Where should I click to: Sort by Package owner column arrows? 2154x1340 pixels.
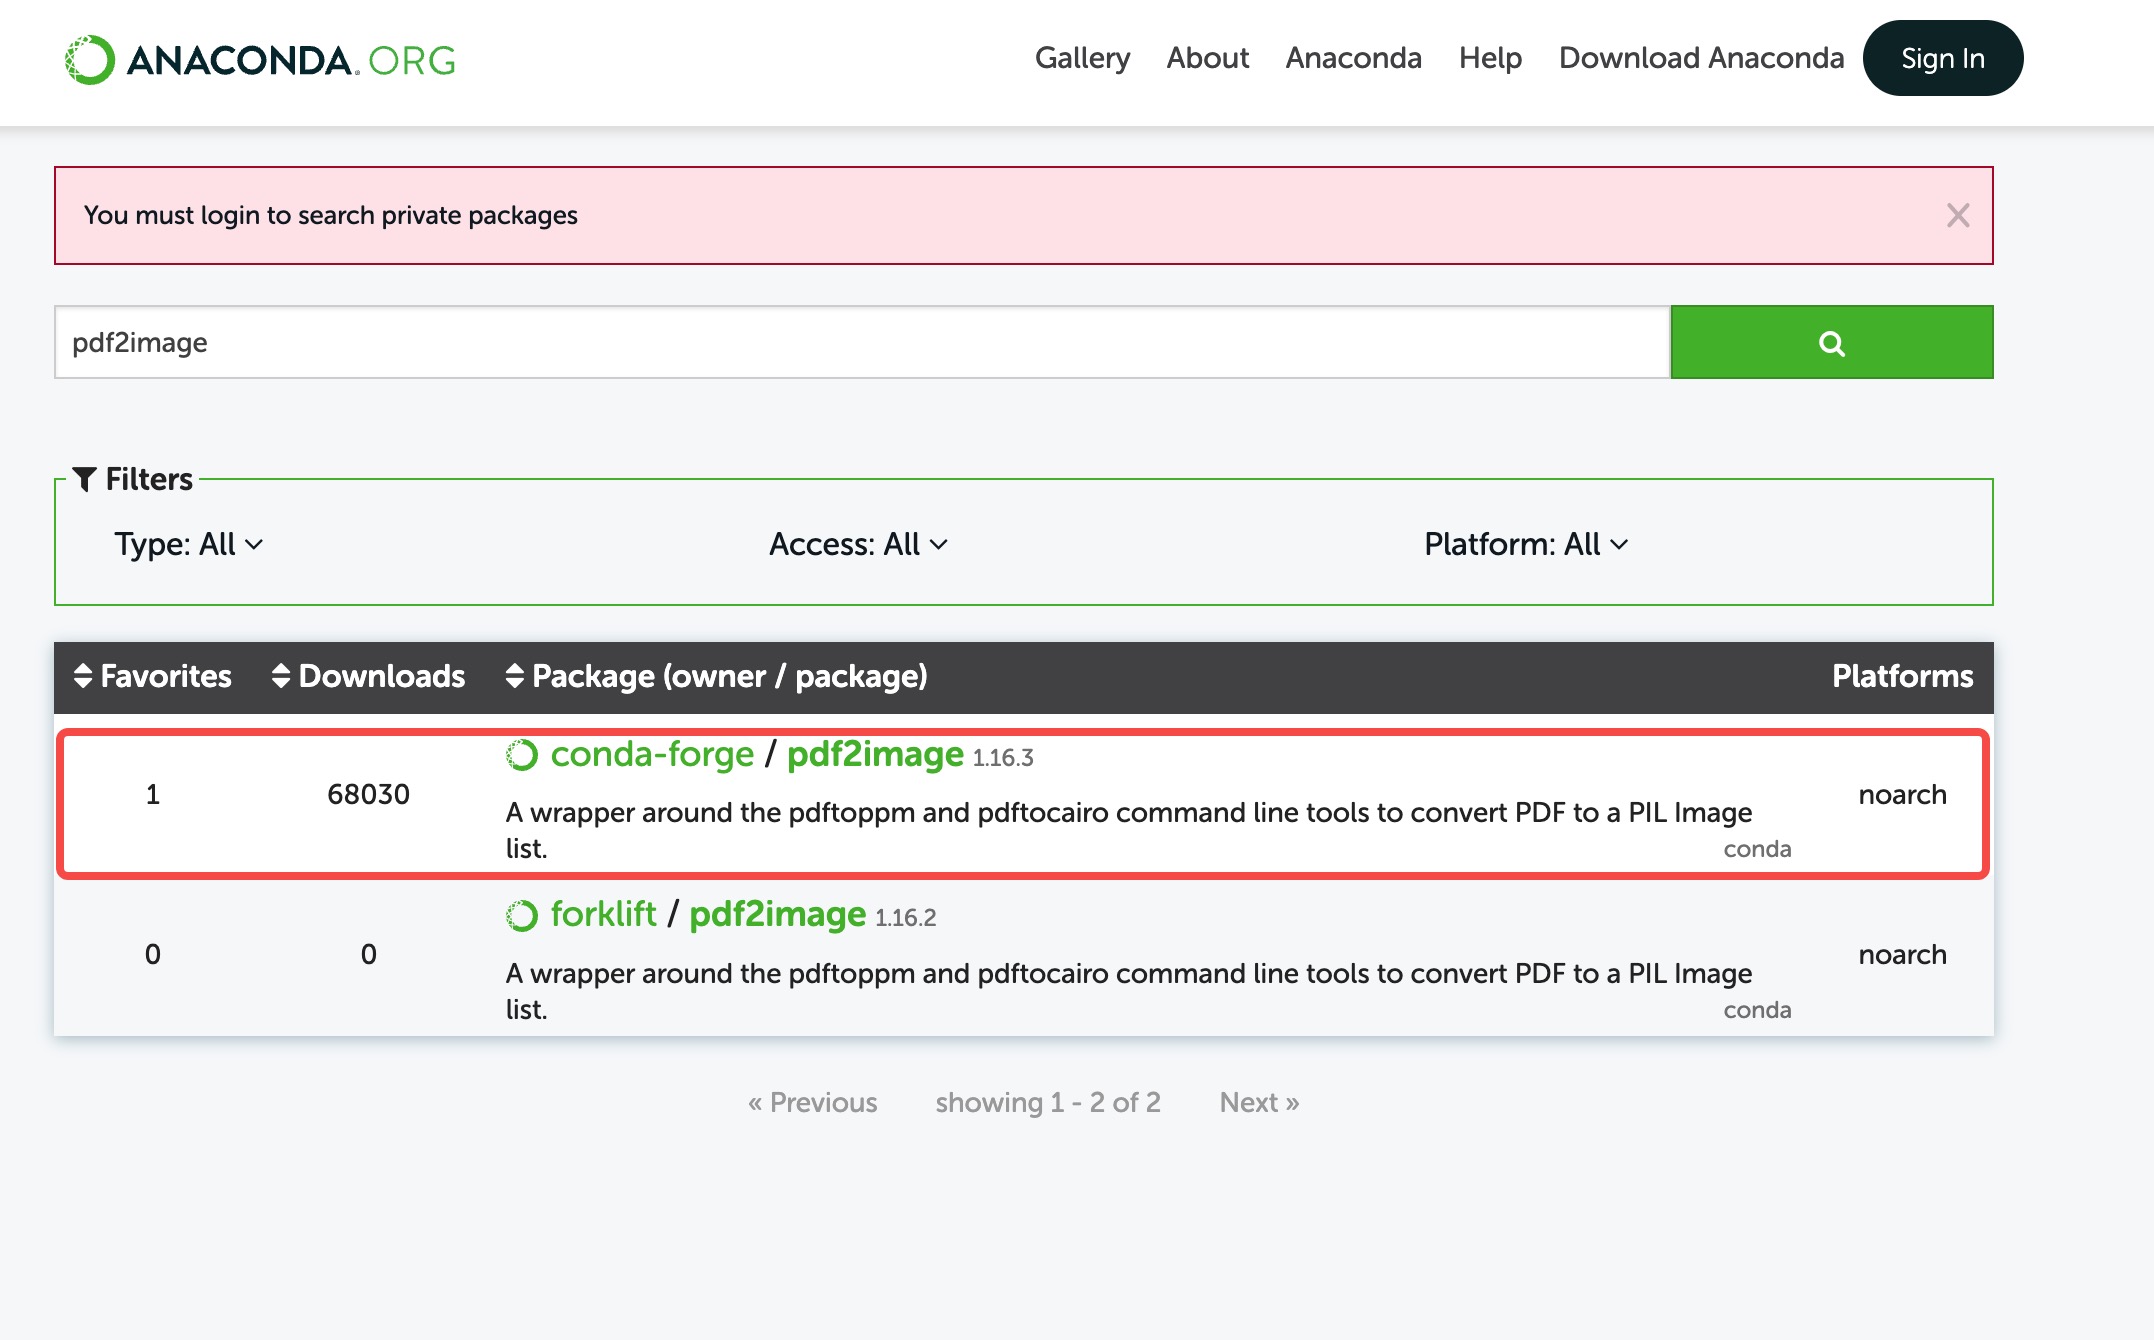coord(515,676)
